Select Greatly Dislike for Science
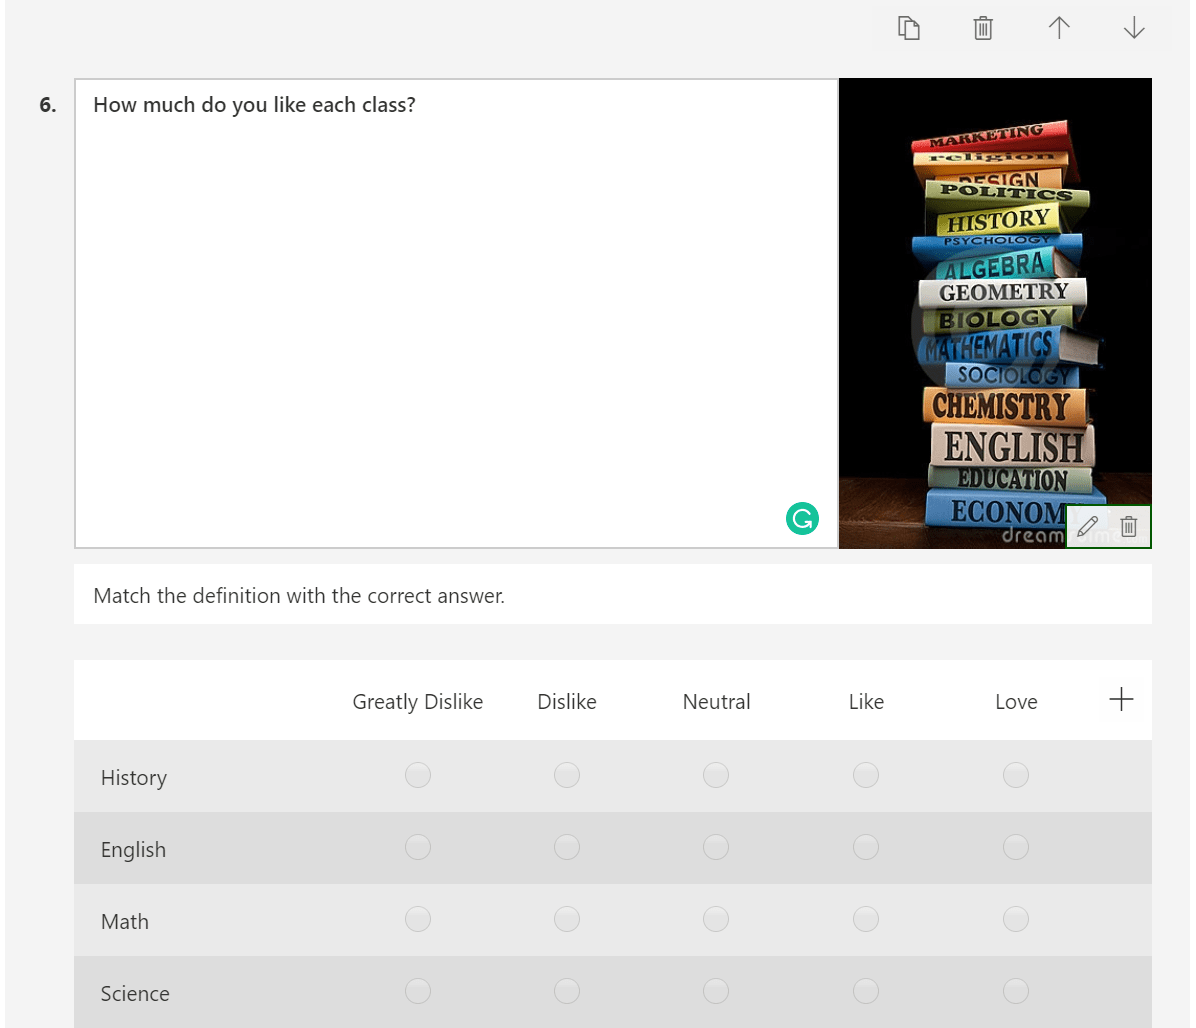The height and width of the screenshot is (1028, 1196). pos(418,991)
